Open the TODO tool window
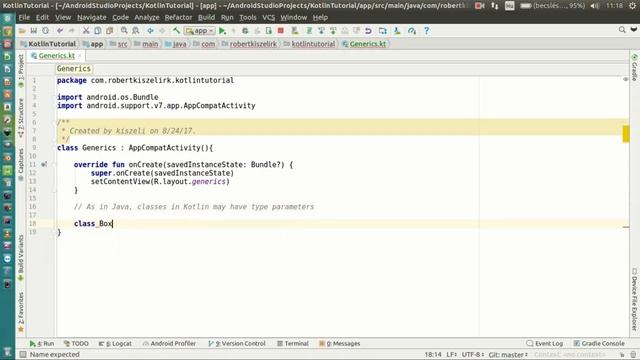 (76, 344)
